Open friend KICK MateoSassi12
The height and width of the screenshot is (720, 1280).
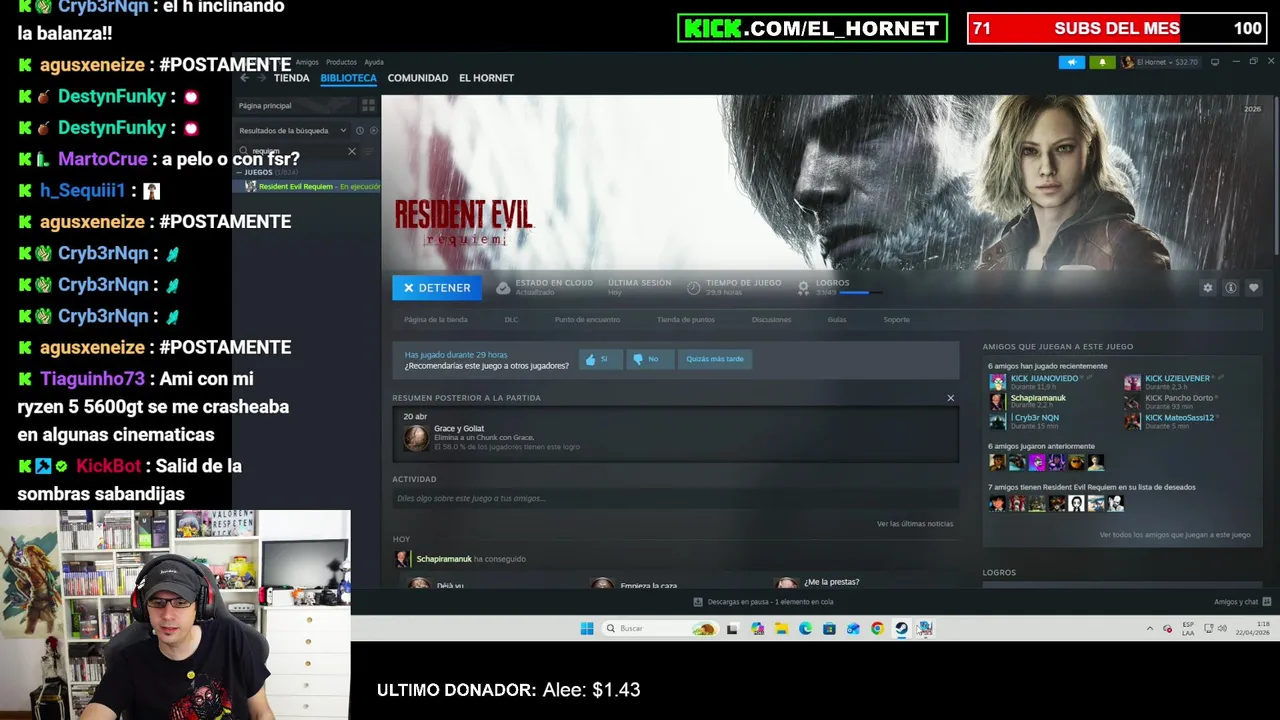[x=1179, y=417]
